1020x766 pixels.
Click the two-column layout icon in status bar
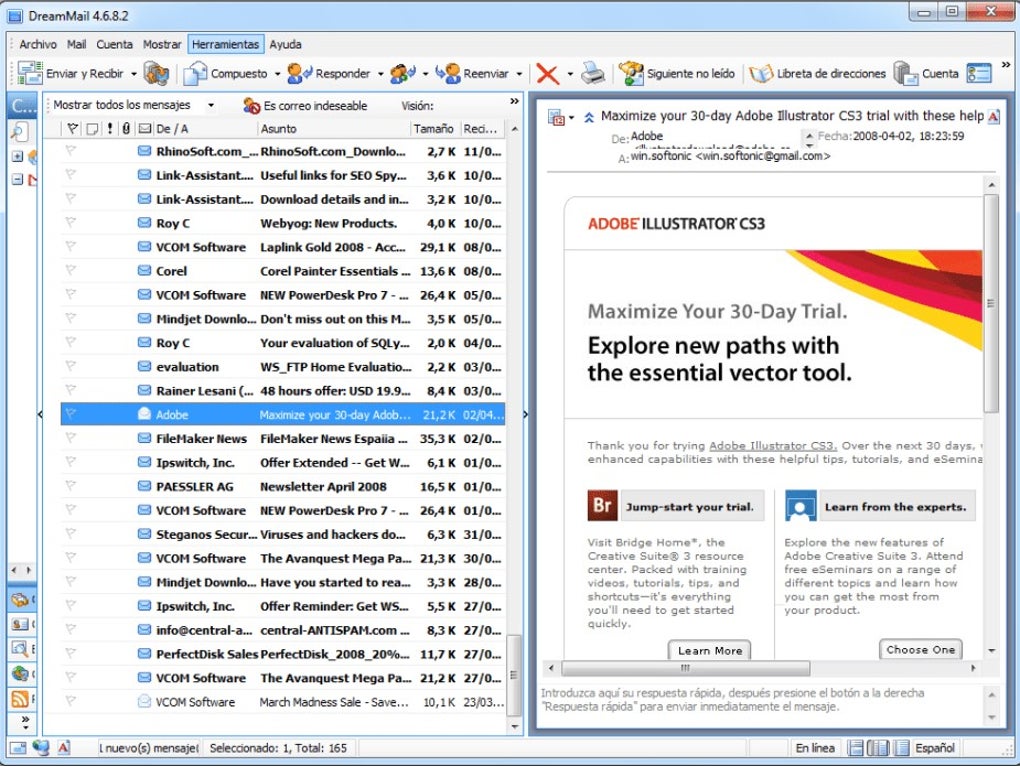[878, 748]
